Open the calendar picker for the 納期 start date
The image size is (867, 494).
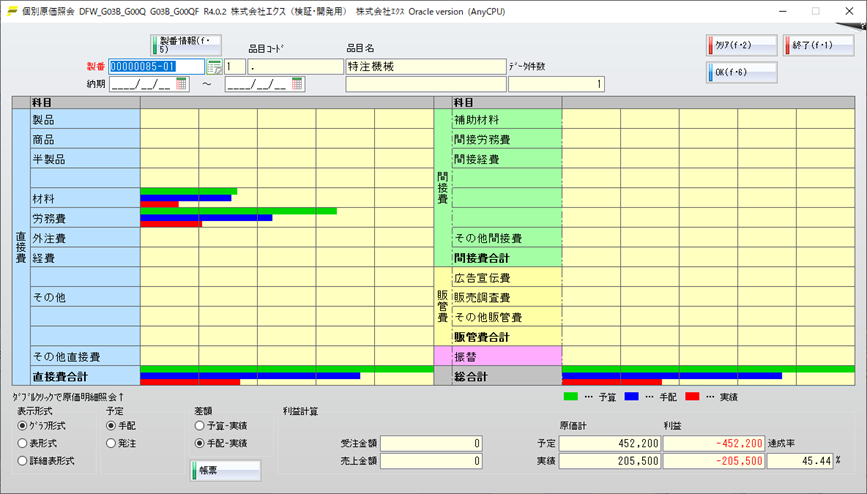pyautogui.click(x=181, y=84)
